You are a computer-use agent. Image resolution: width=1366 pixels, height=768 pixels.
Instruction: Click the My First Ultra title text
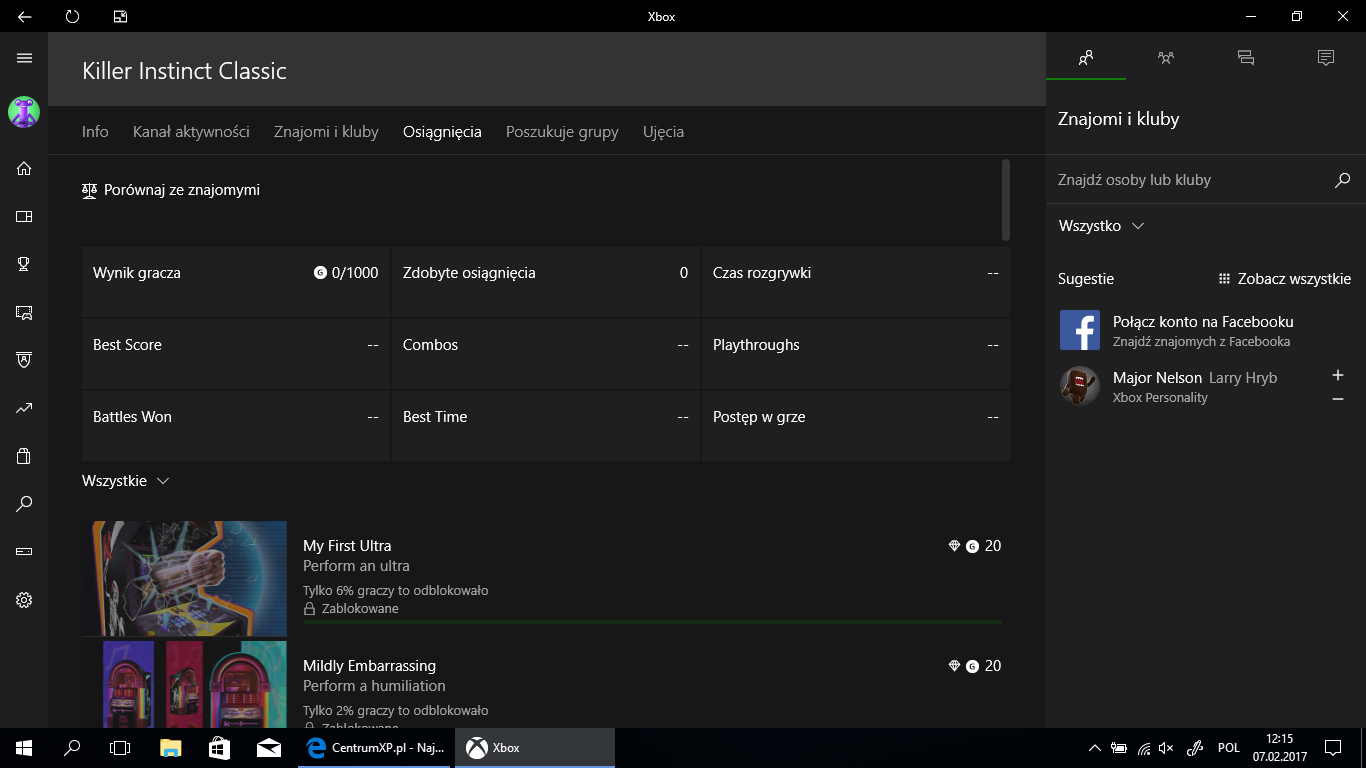pos(347,546)
